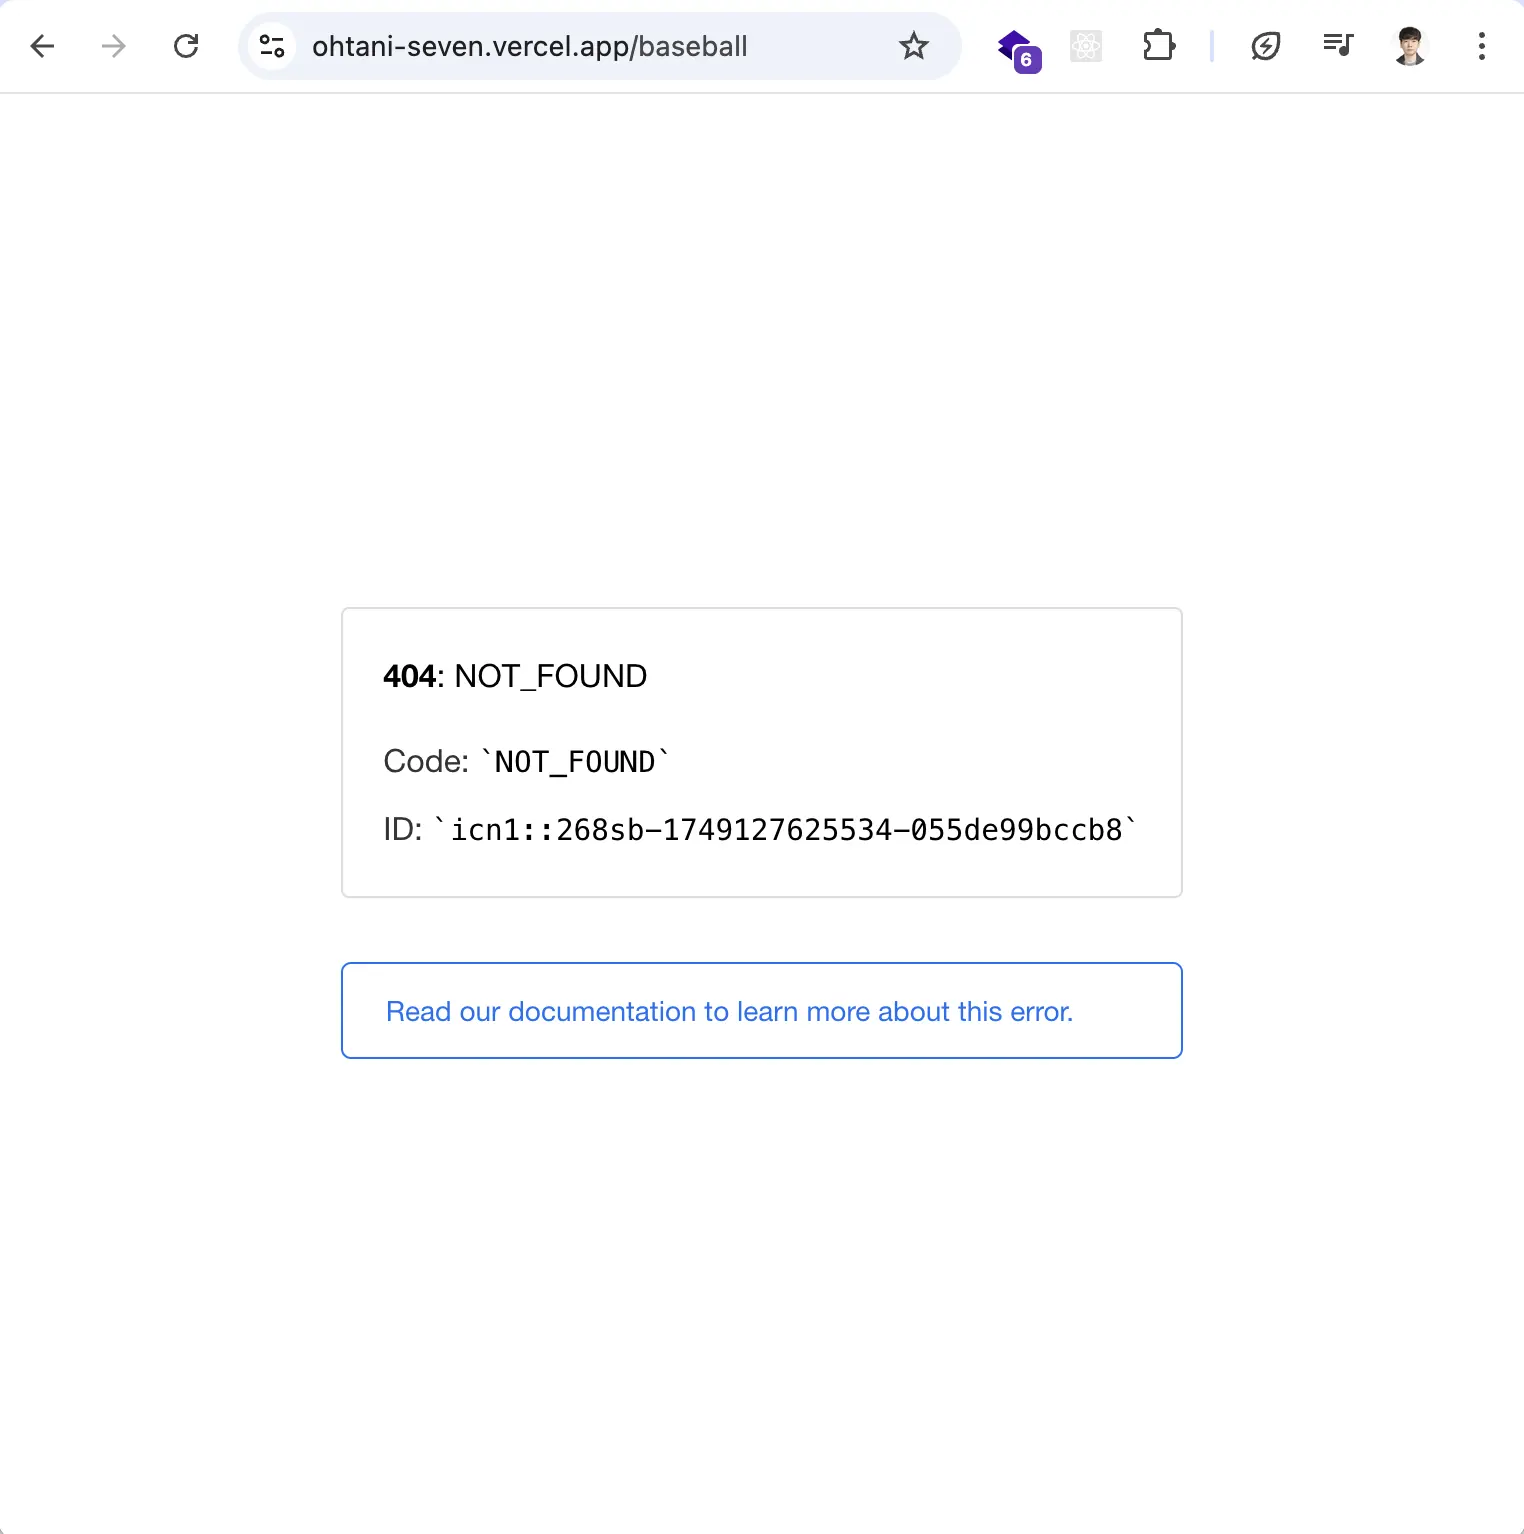Go back to the previous page

(x=42, y=46)
